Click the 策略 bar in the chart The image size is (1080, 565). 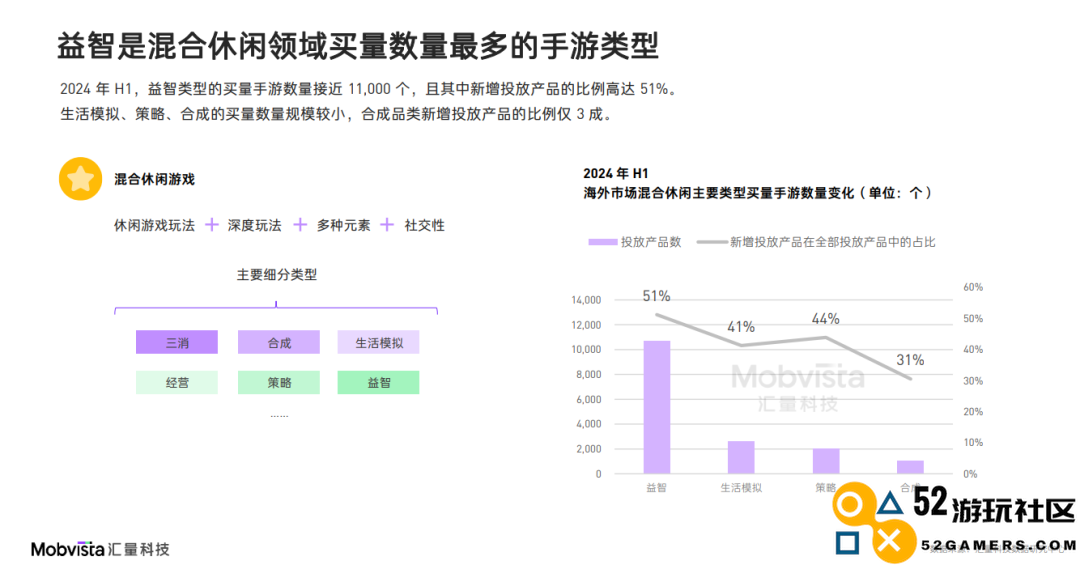click(x=826, y=461)
